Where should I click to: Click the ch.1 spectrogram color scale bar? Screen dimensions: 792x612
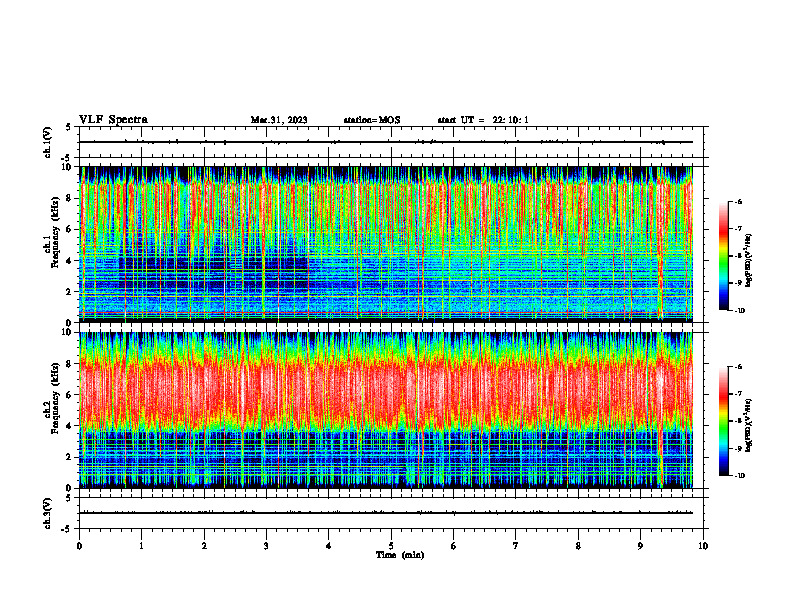click(723, 256)
